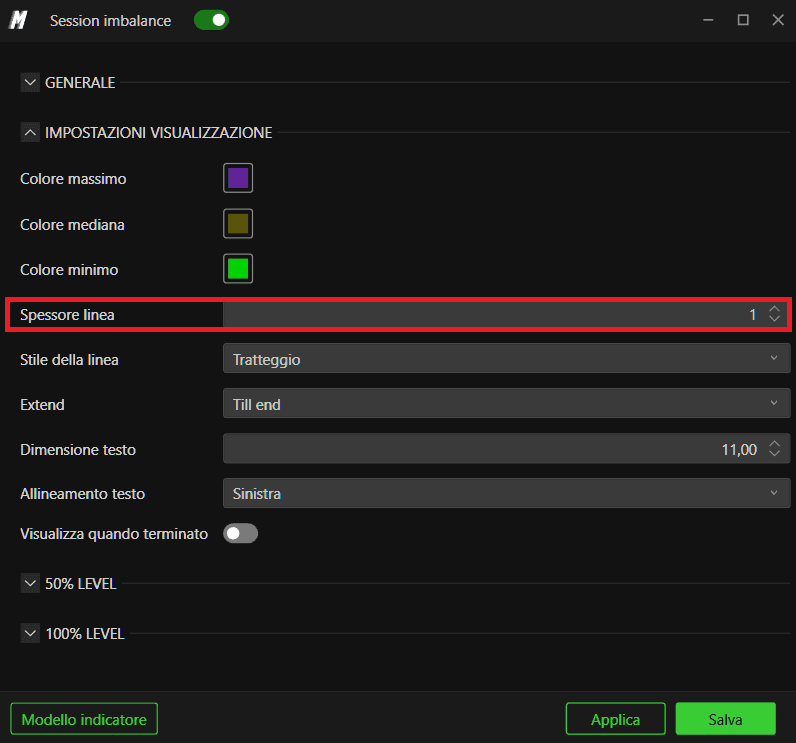This screenshot has width=796, height=743.
Task: Expand the 100% LEVEL section
Action: (30, 633)
